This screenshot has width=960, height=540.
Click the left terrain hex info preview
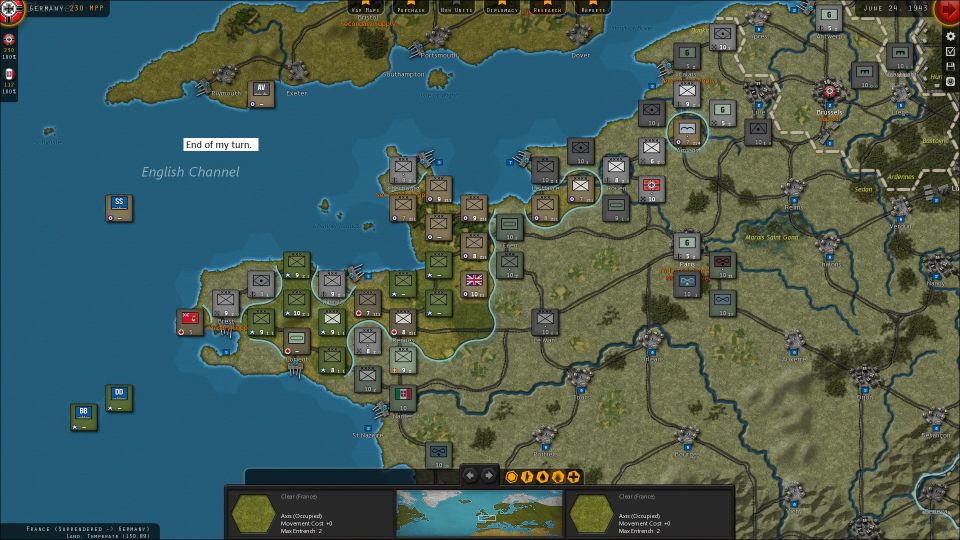pos(253,514)
